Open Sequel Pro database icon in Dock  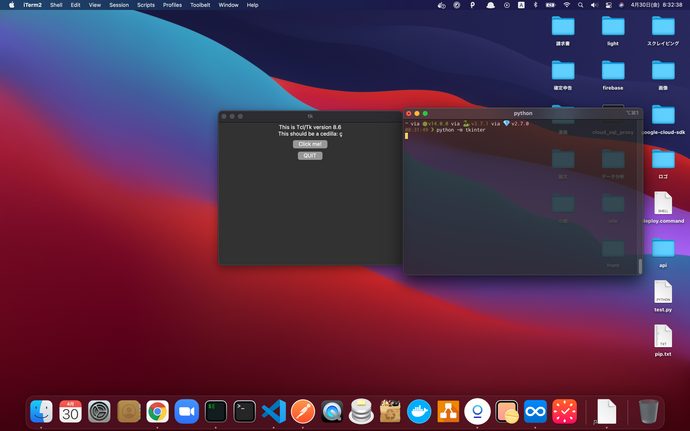coord(361,411)
